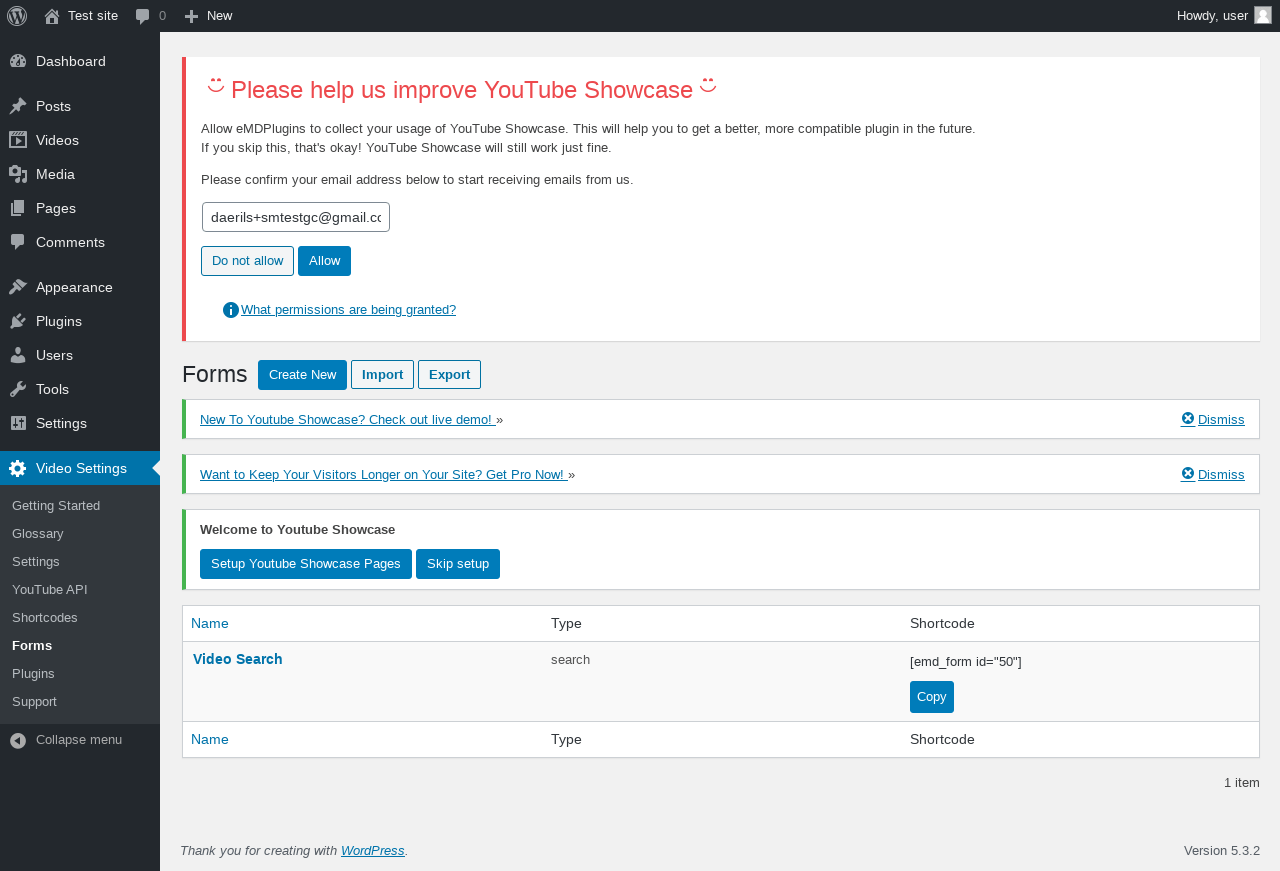This screenshot has width=1280, height=871.
Task: Click the Skip setup button
Action: coord(458,564)
